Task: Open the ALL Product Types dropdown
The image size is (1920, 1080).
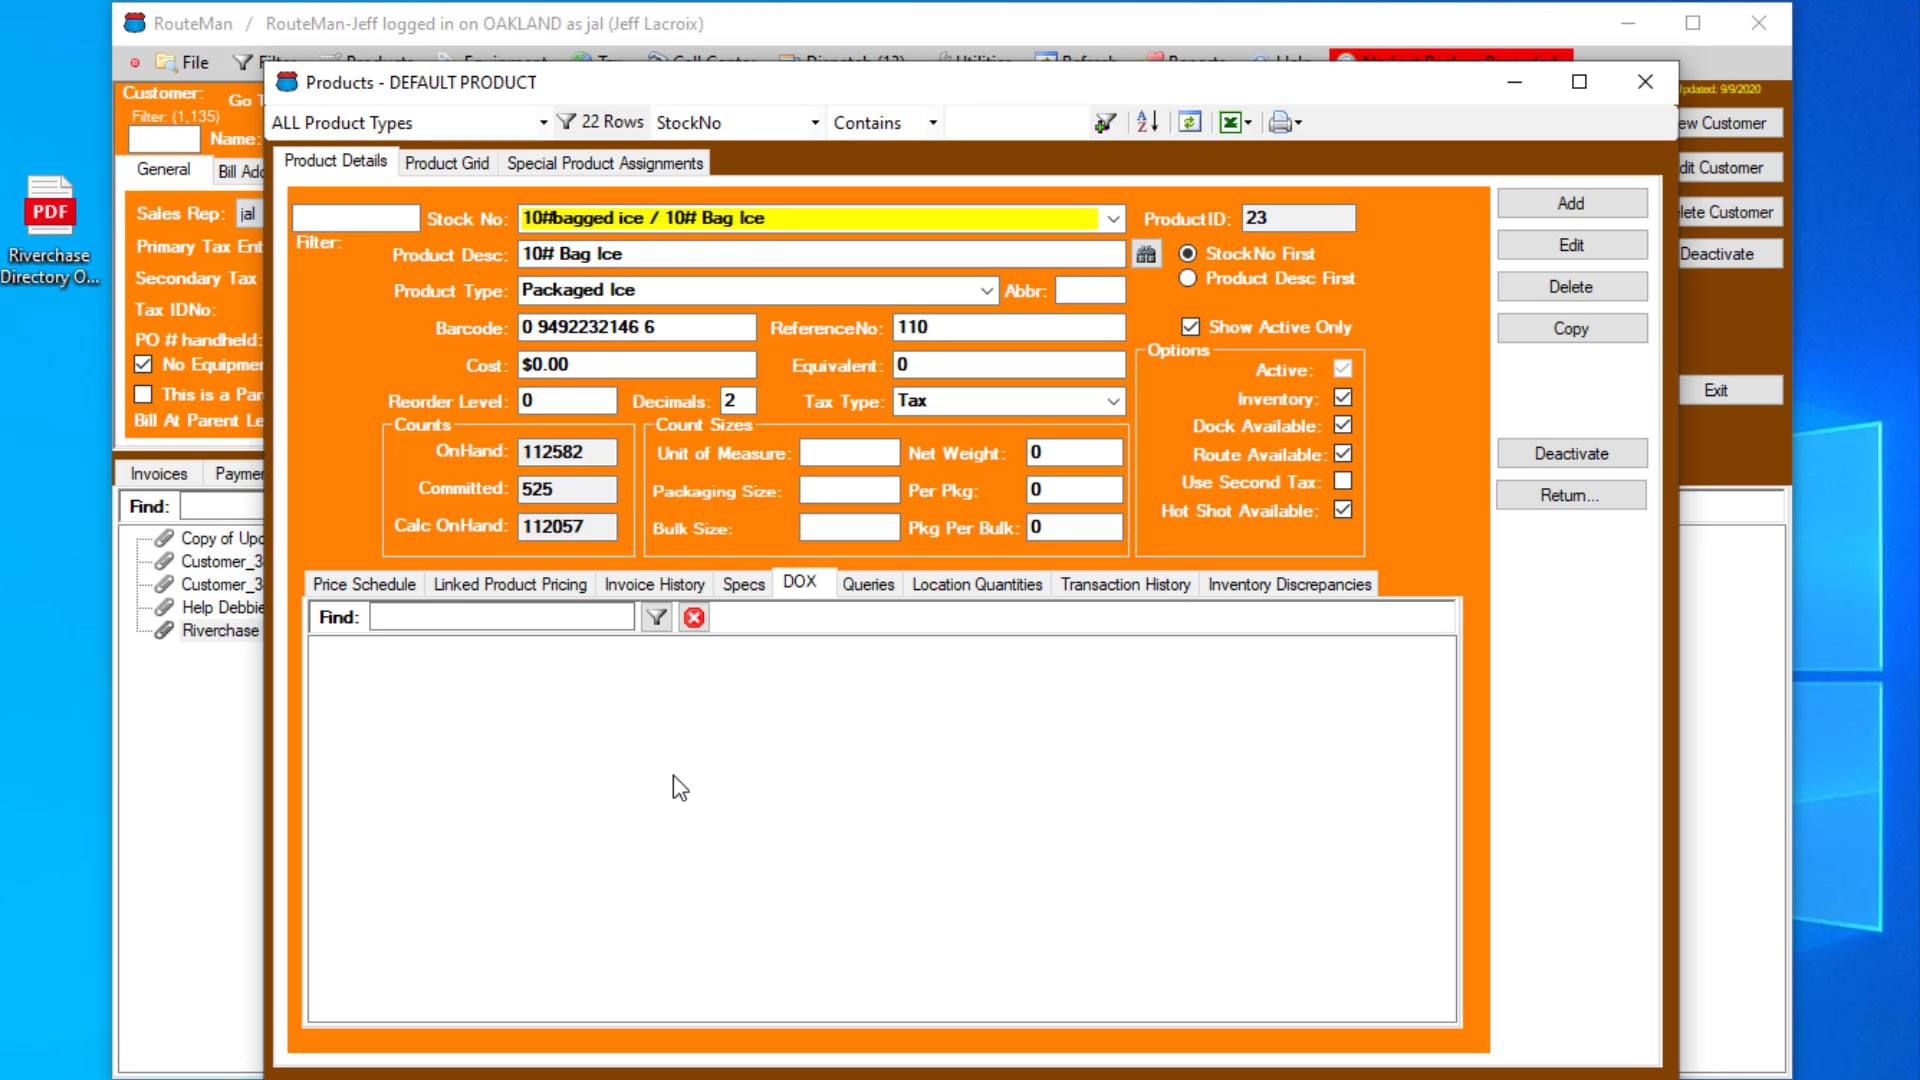Action: (x=543, y=122)
